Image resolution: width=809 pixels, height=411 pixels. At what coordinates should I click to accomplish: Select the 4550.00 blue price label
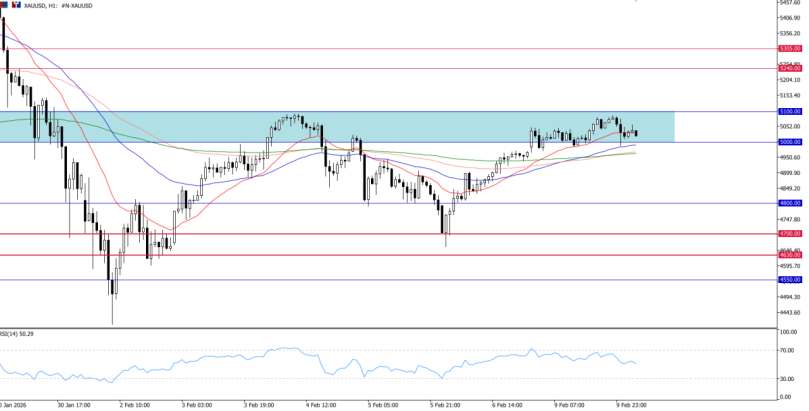click(x=790, y=280)
